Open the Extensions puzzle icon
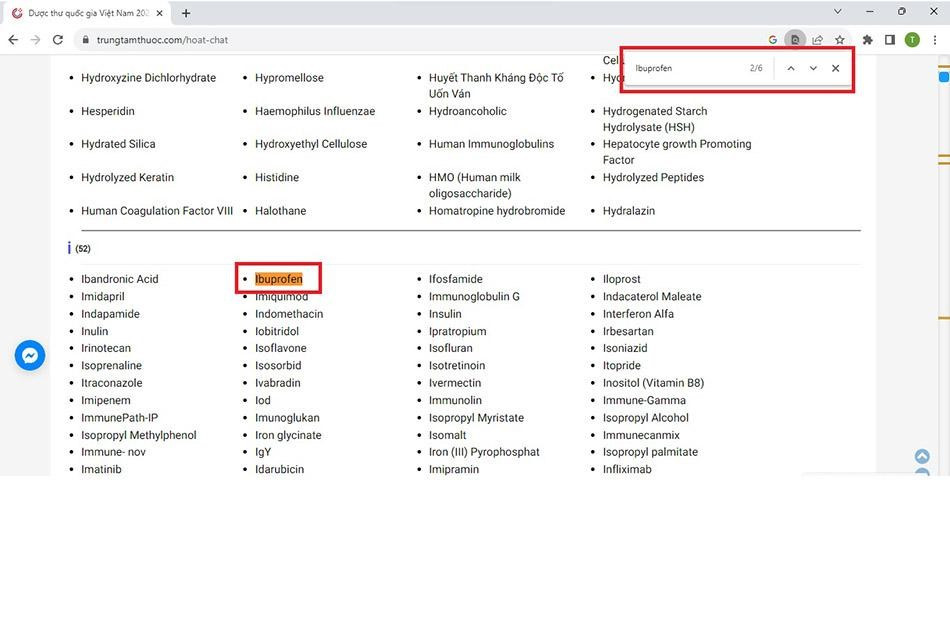The width and height of the screenshot is (950, 631). pyautogui.click(x=867, y=40)
